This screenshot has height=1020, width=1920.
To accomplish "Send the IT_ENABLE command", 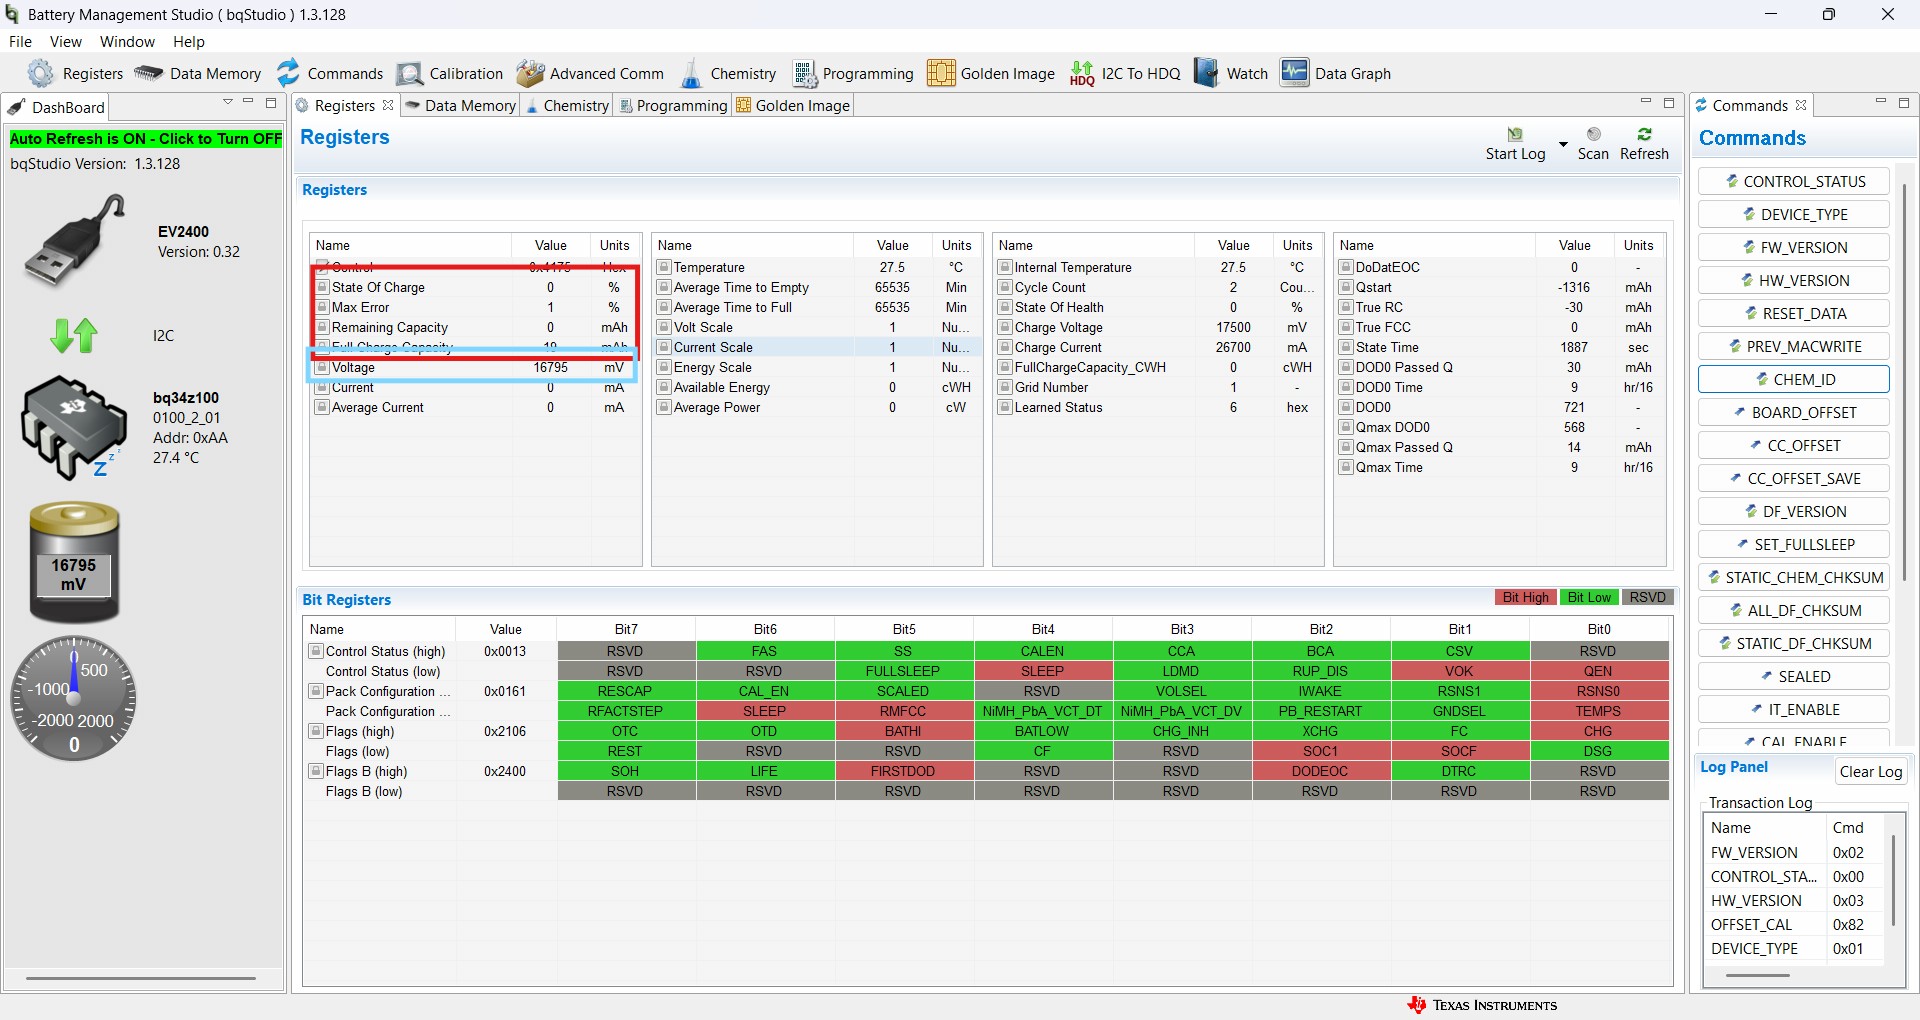I will (x=1794, y=709).
